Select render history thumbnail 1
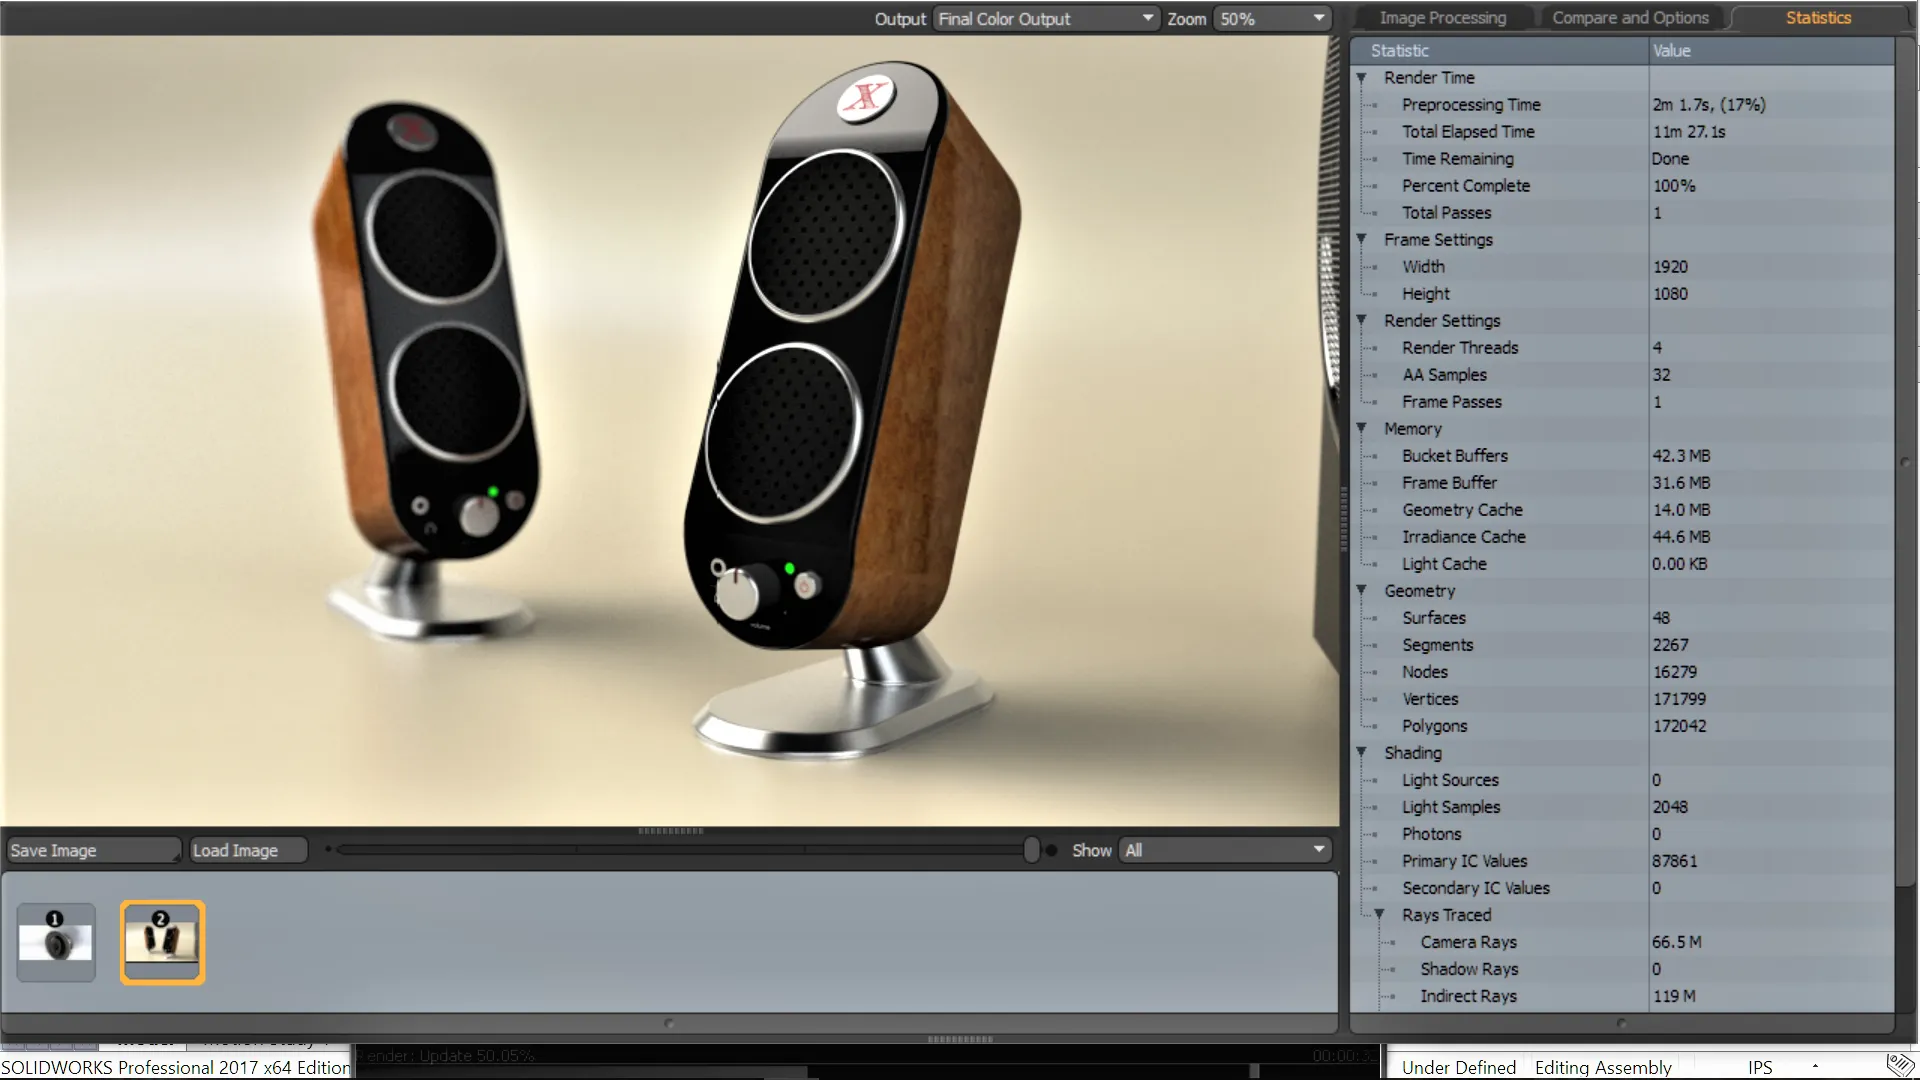The image size is (1920, 1080). pos(55,940)
